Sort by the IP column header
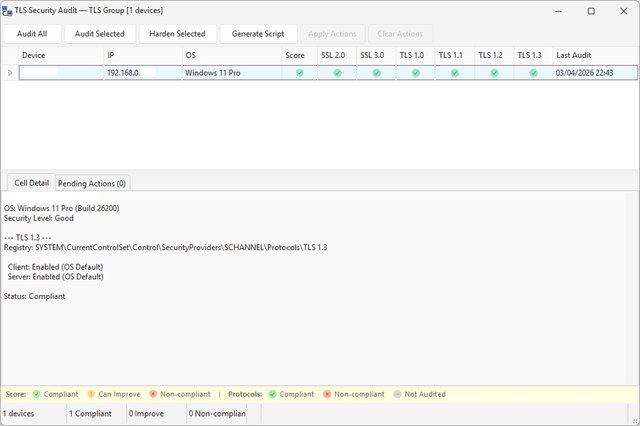The width and height of the screenshot is (640, 426). (x=143, y=55)
